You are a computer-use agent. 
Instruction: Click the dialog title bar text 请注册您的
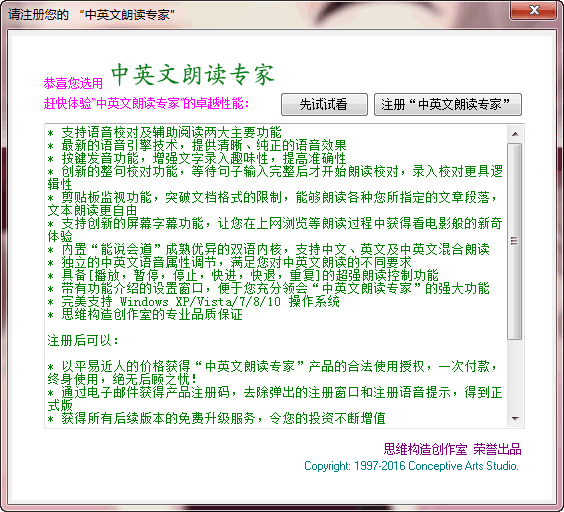[x=38, y=15]
